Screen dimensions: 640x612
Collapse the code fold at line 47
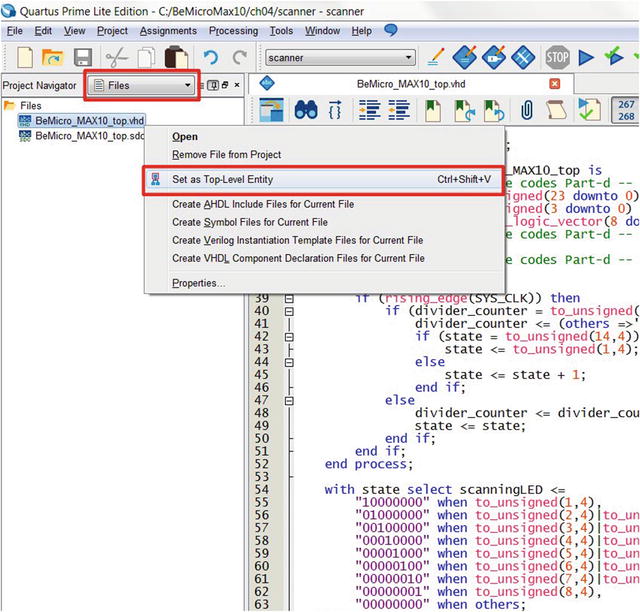(x=289, y=401)
